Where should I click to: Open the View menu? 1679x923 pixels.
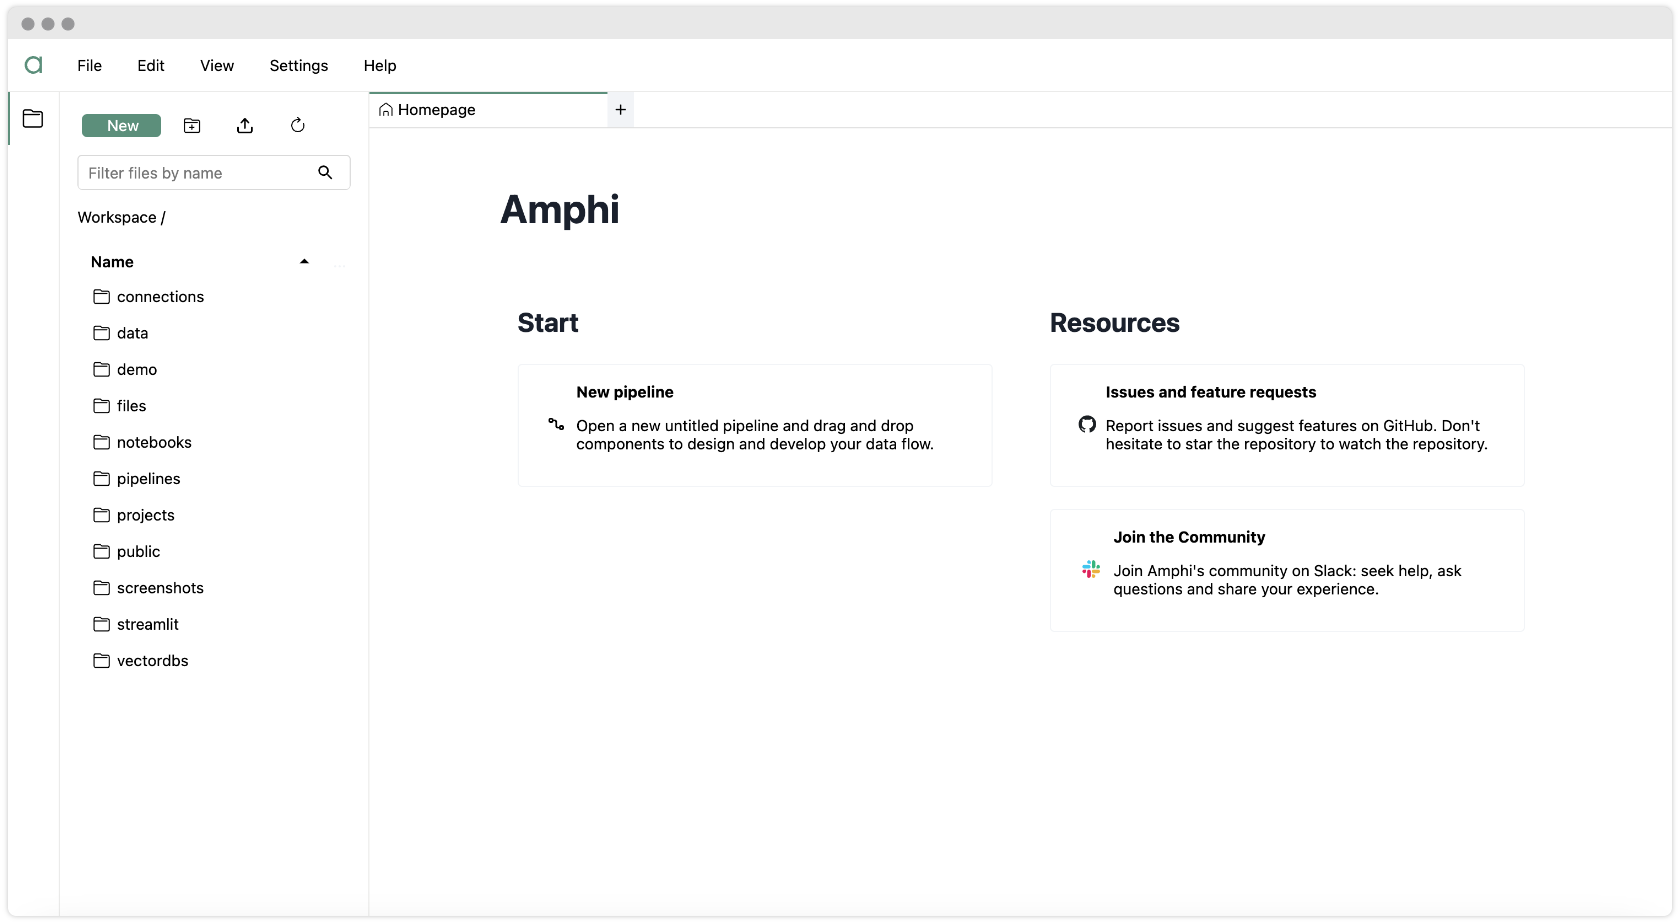217,65
